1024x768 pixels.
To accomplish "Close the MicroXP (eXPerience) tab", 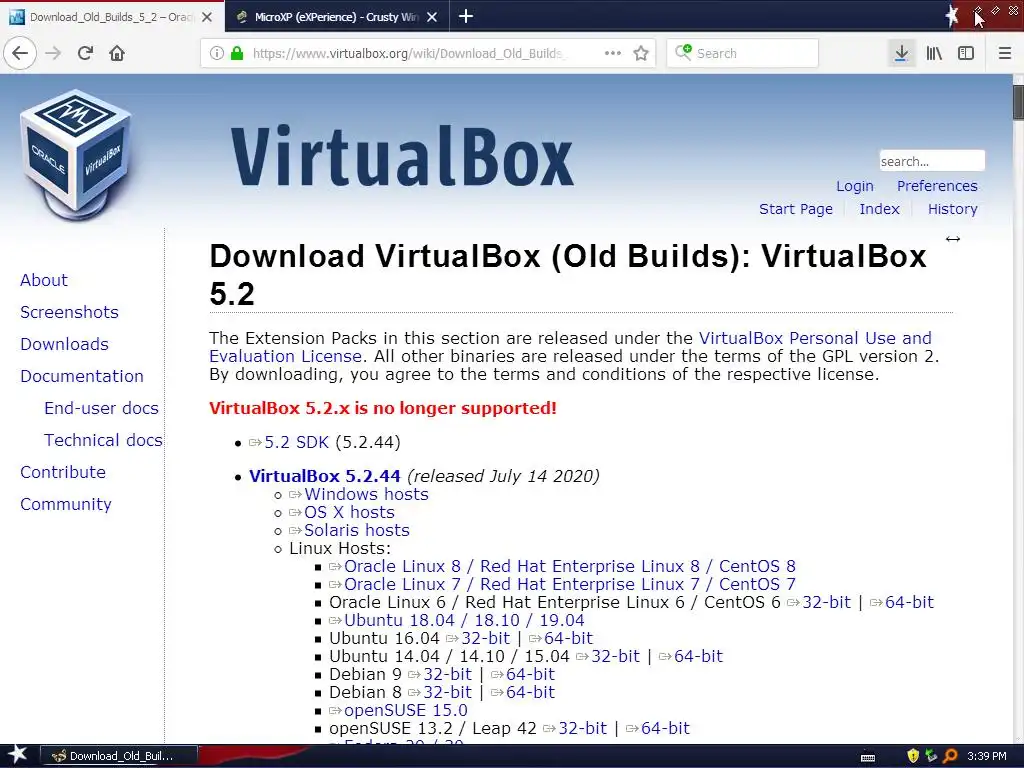I will (432, 17).
